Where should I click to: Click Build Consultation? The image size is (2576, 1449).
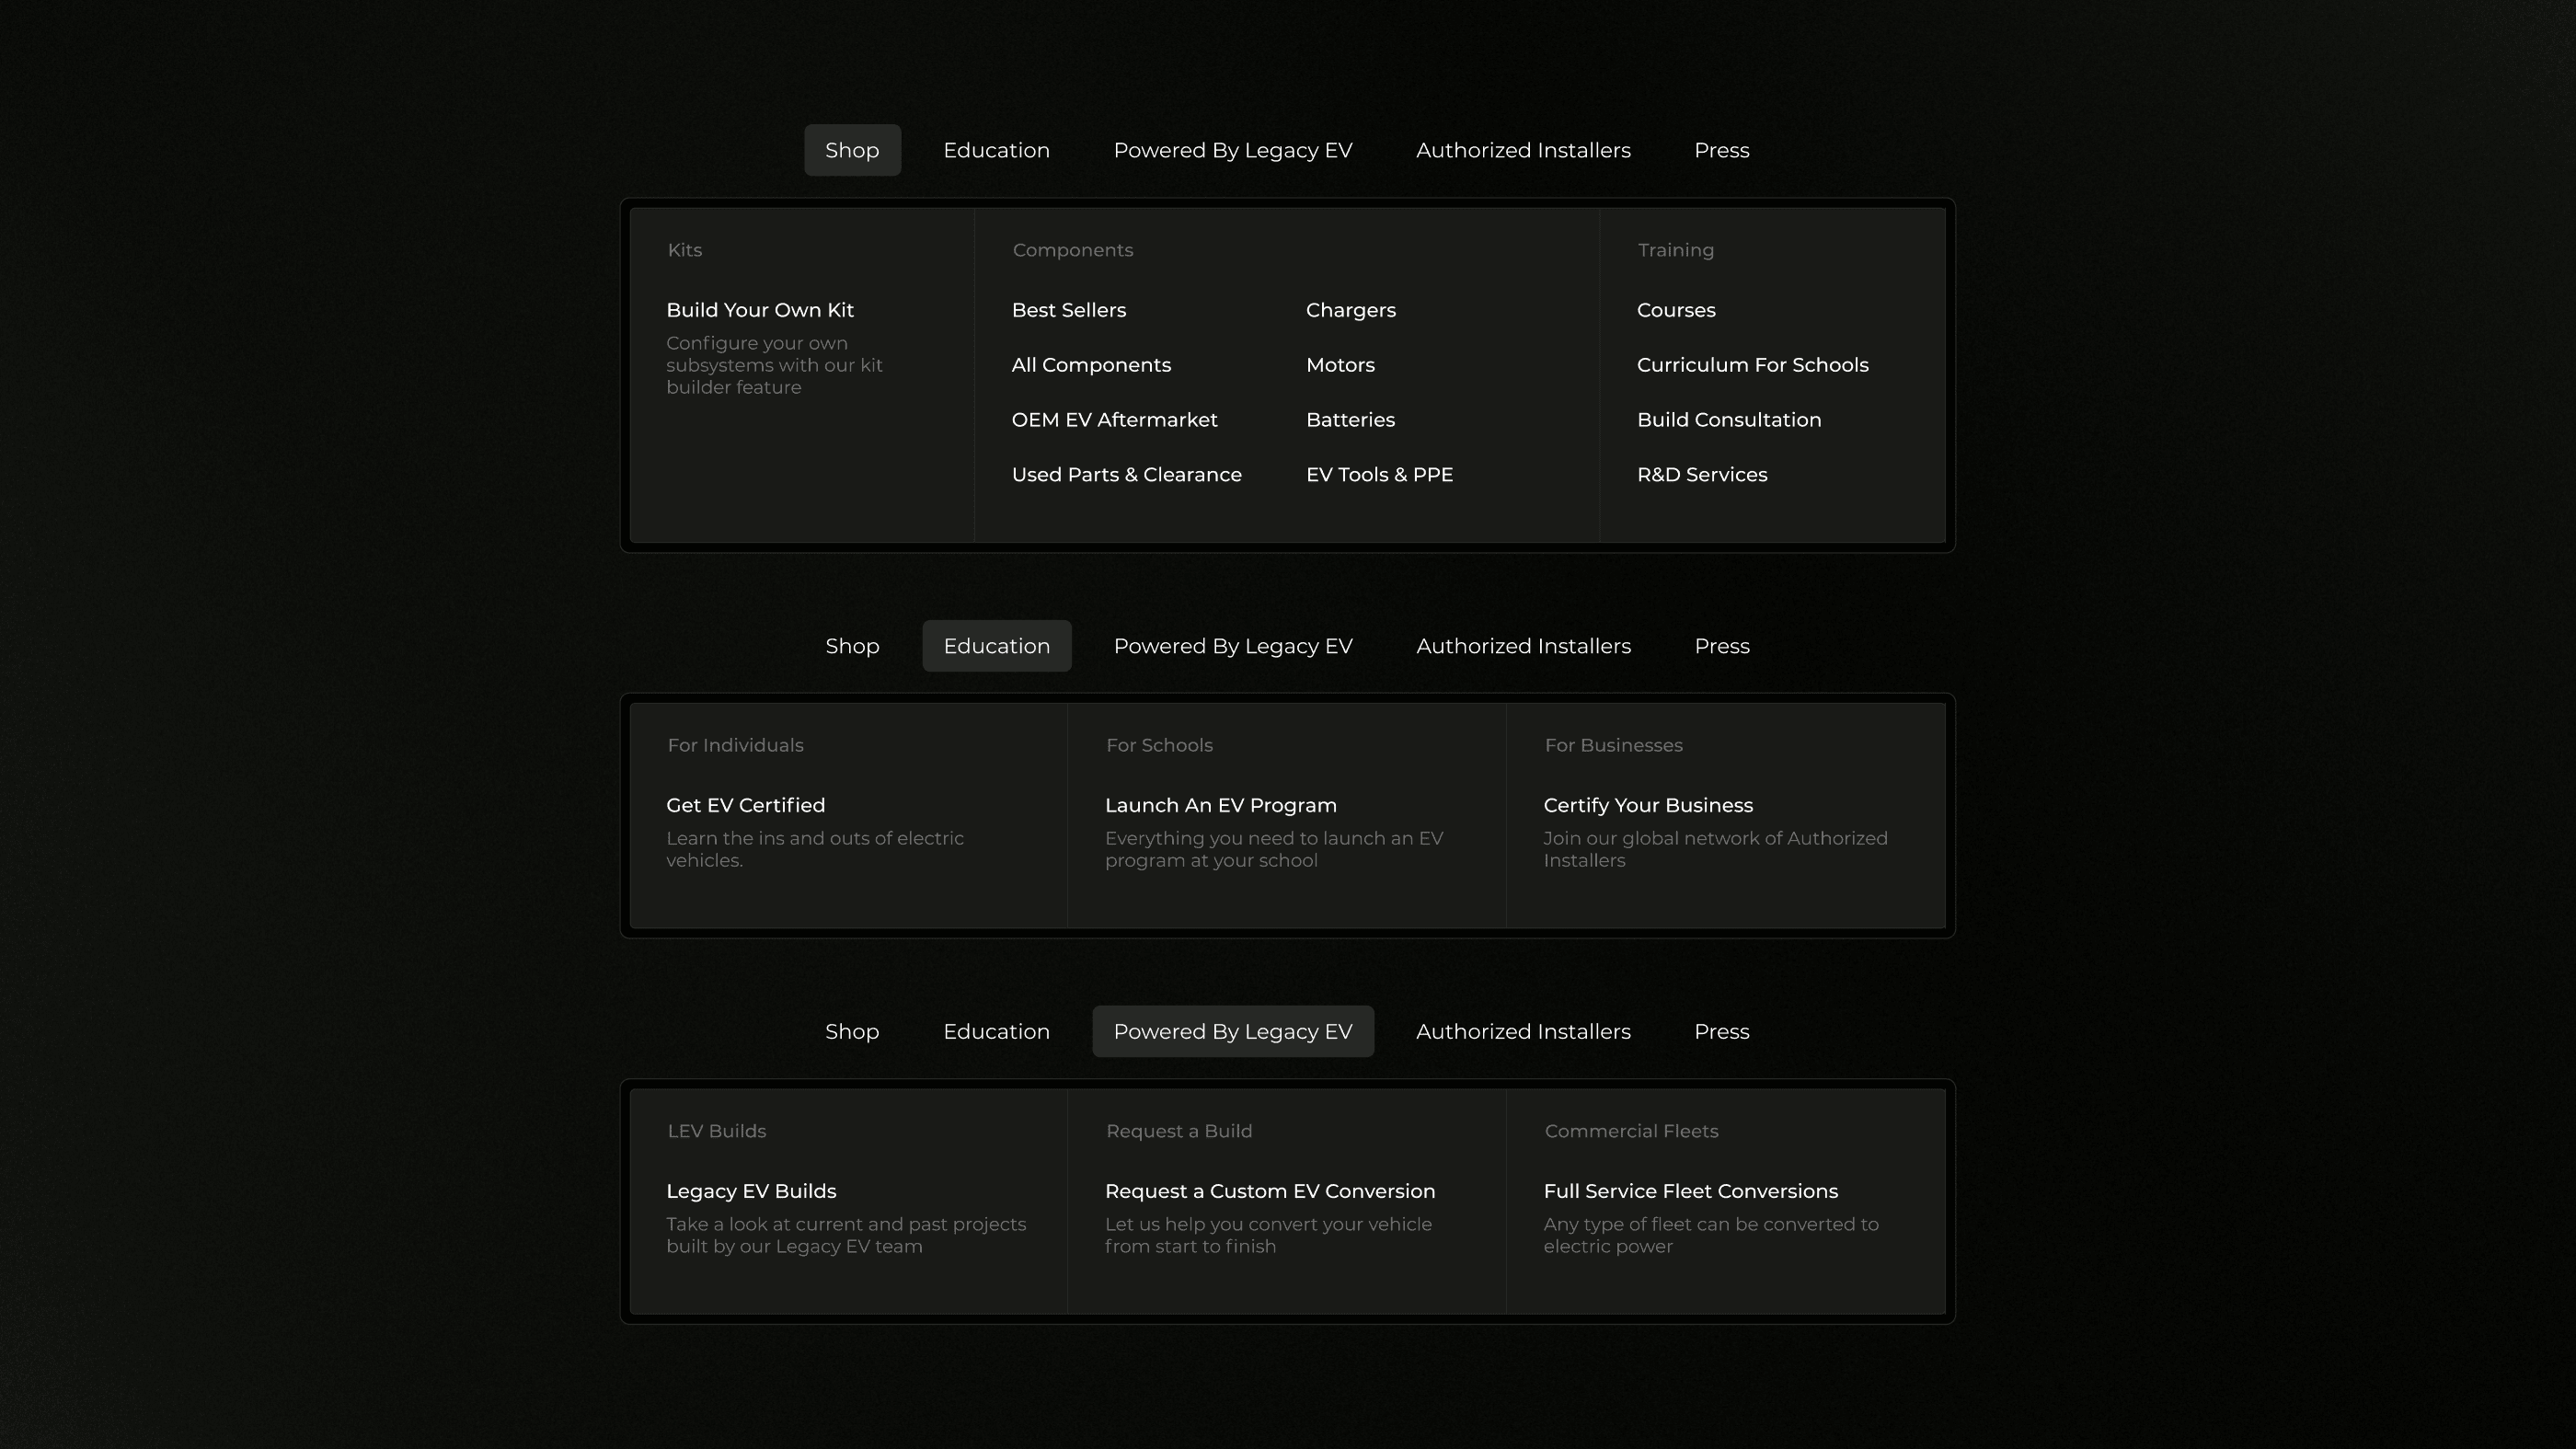tap(1729, 419)
